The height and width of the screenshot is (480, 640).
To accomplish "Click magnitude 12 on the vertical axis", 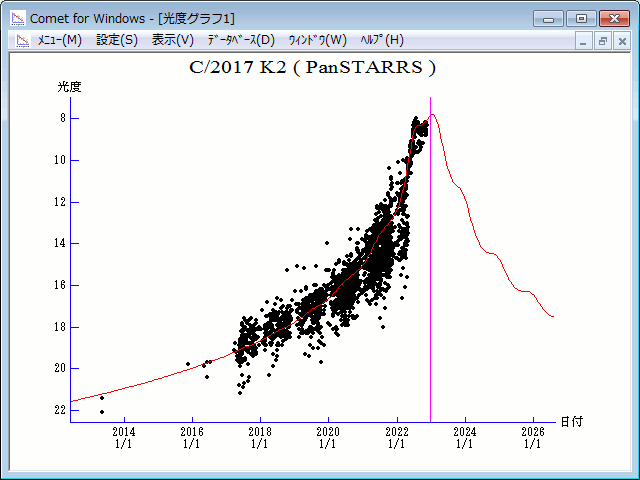I will pyautogui.click(x=60, y=202).
